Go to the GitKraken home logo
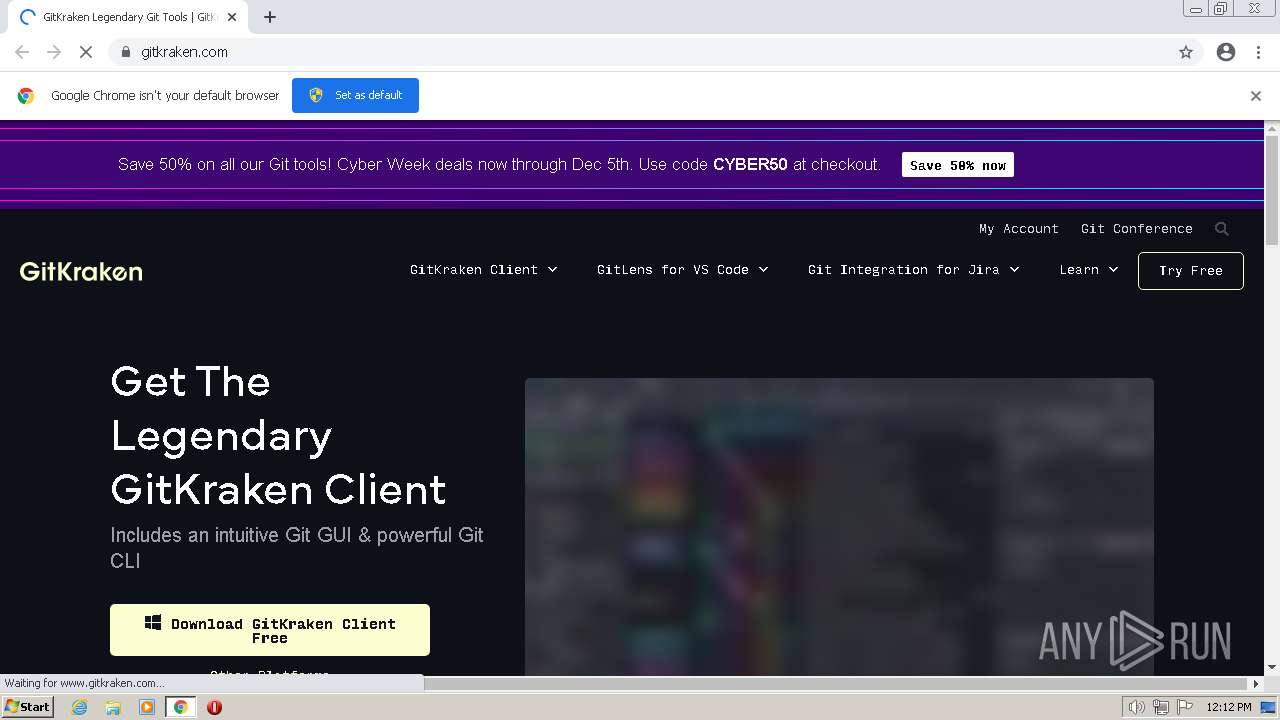 [x=81, y=271]
